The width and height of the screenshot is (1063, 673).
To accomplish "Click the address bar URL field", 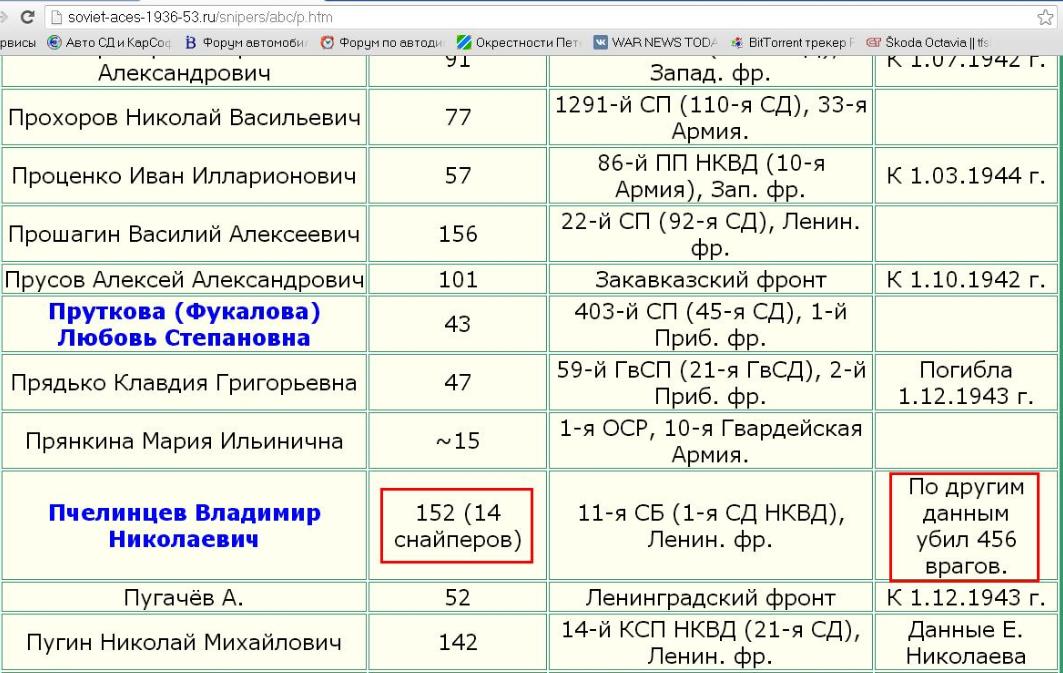I will 500,18.
